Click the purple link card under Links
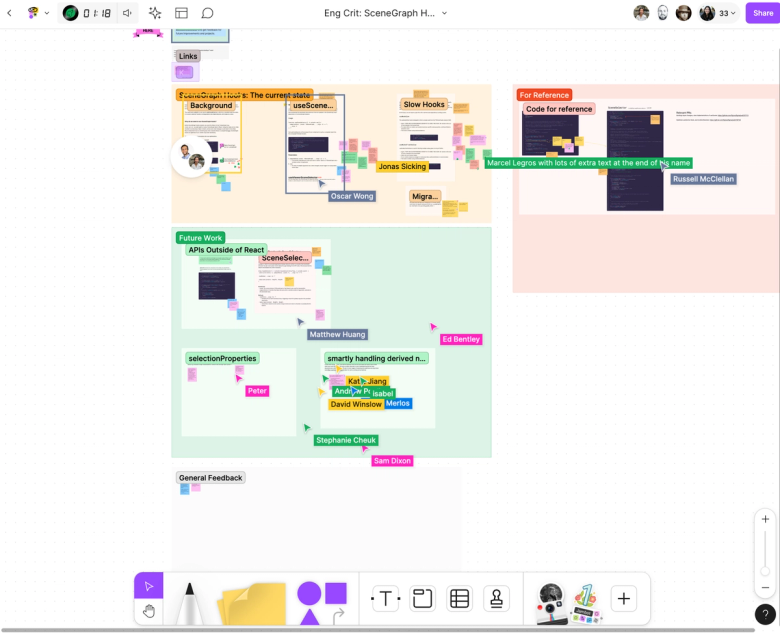The width and height of the screenshot is (780, 633). (185, 72)
